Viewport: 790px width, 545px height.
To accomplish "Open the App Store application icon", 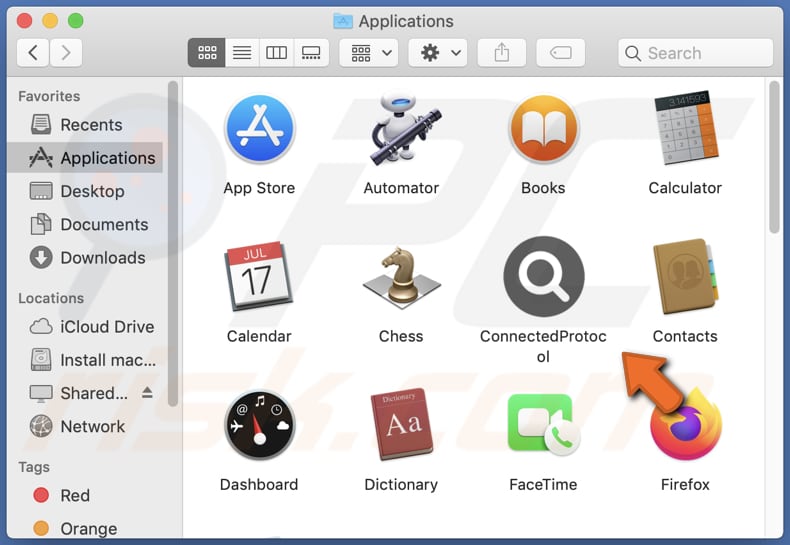I will pyautogui.click(x=259, y=129).
